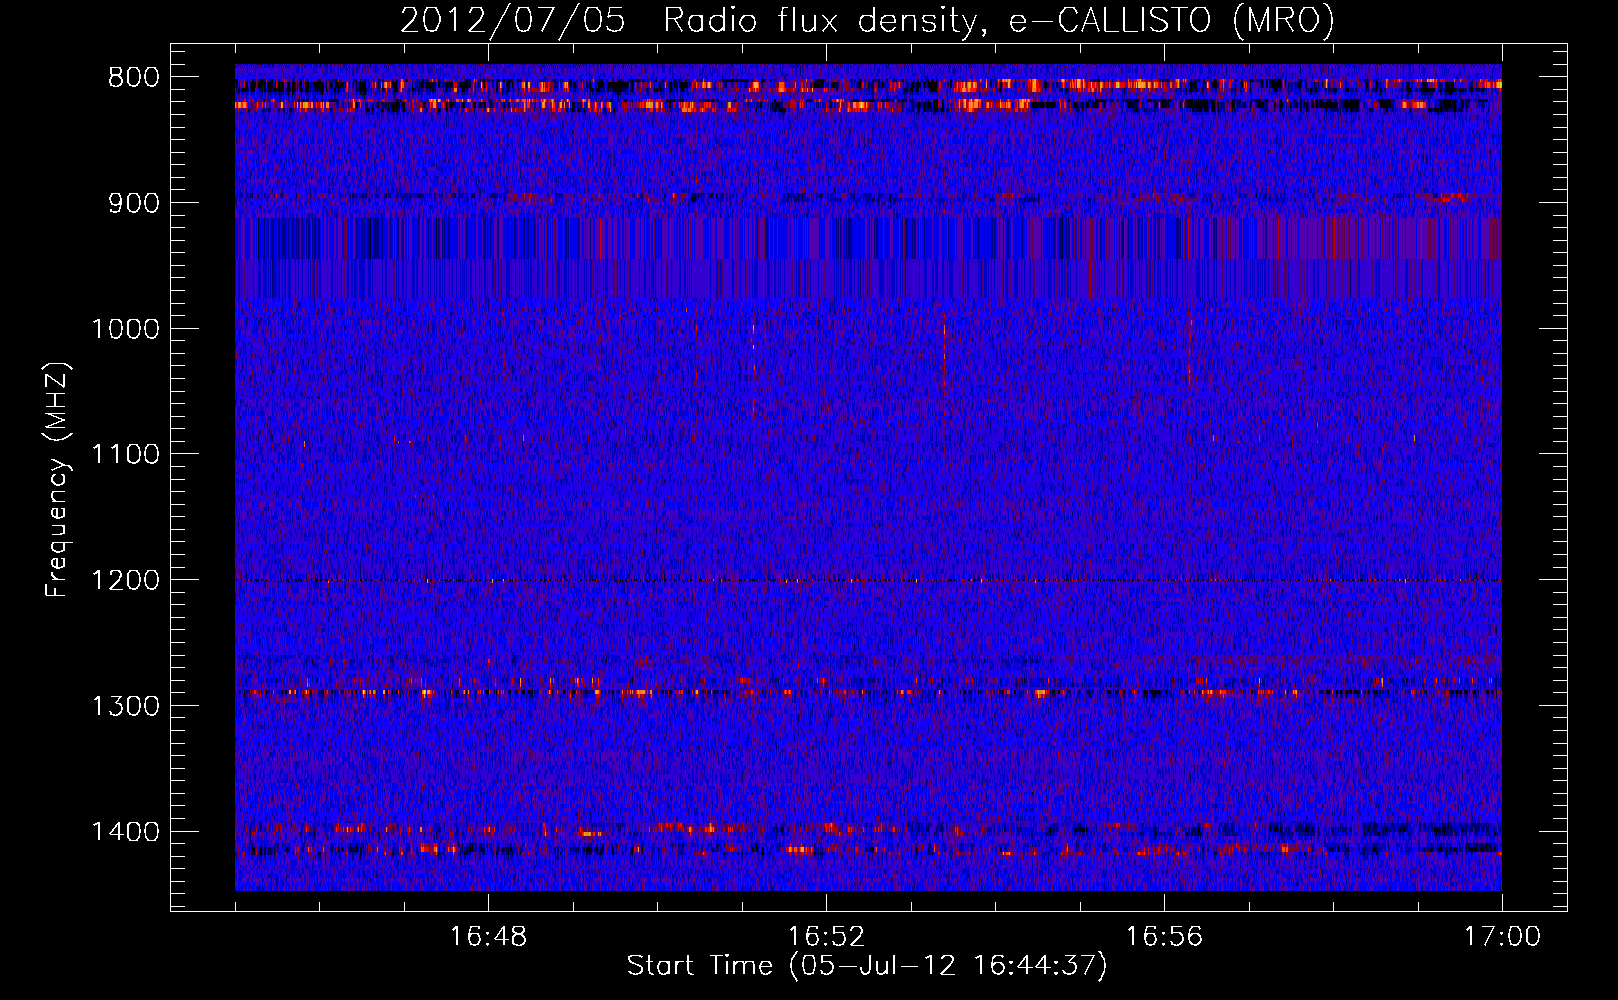Image resolution: width=1618 pixels, height=1000 pixels.
Task: Click the 1100 frequency tick label
Action: (x=125, y=455)
